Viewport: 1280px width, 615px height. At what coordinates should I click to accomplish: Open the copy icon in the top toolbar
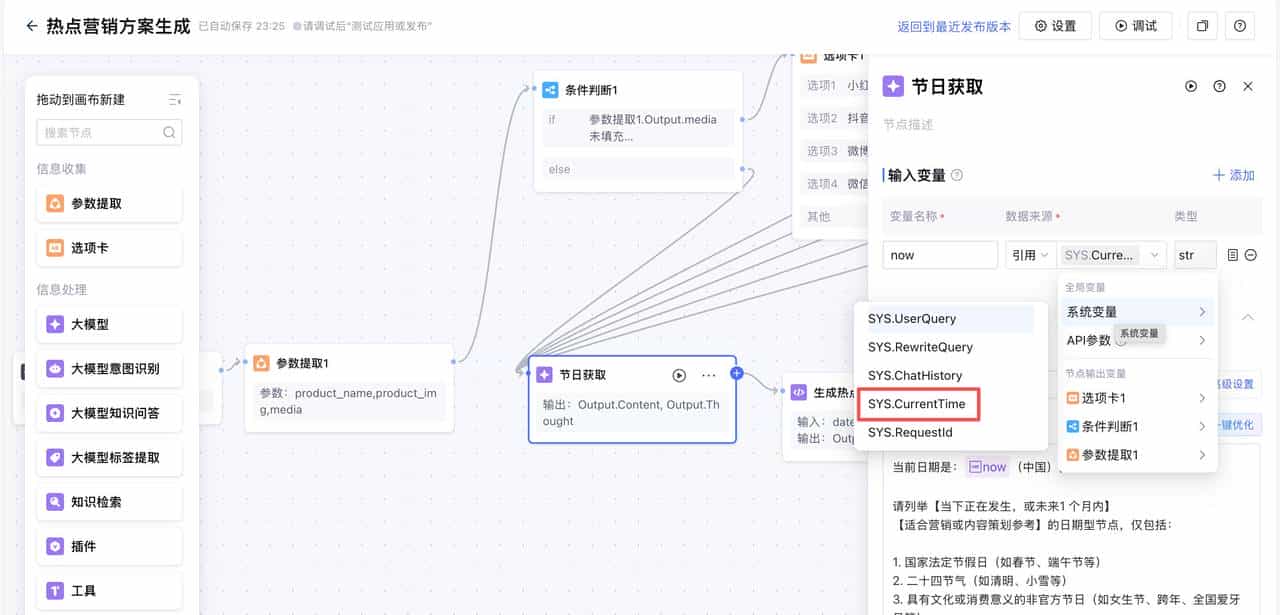[x=1202, y=25]
